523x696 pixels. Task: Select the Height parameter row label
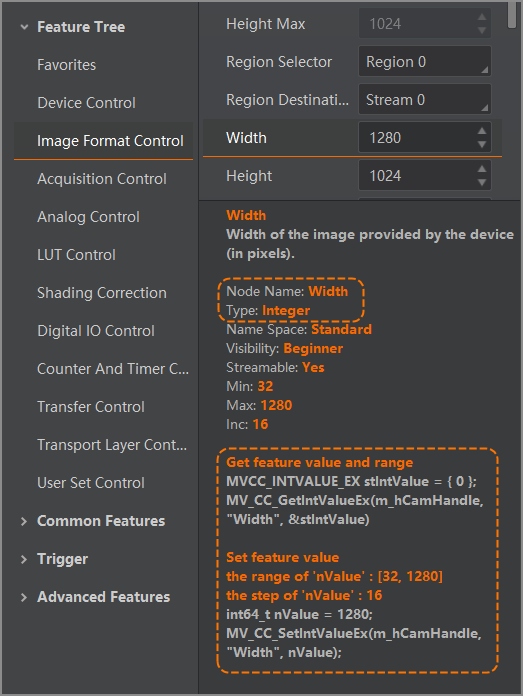pos(249,176)
